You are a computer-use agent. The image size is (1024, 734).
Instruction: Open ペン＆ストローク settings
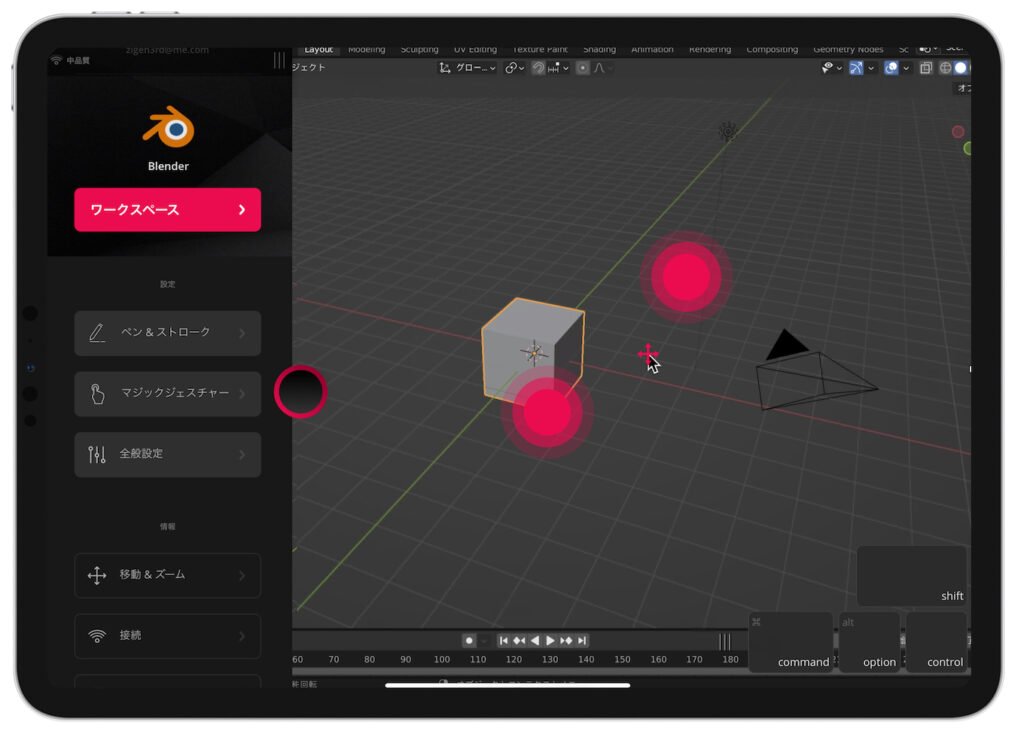(x=167, y=333)
